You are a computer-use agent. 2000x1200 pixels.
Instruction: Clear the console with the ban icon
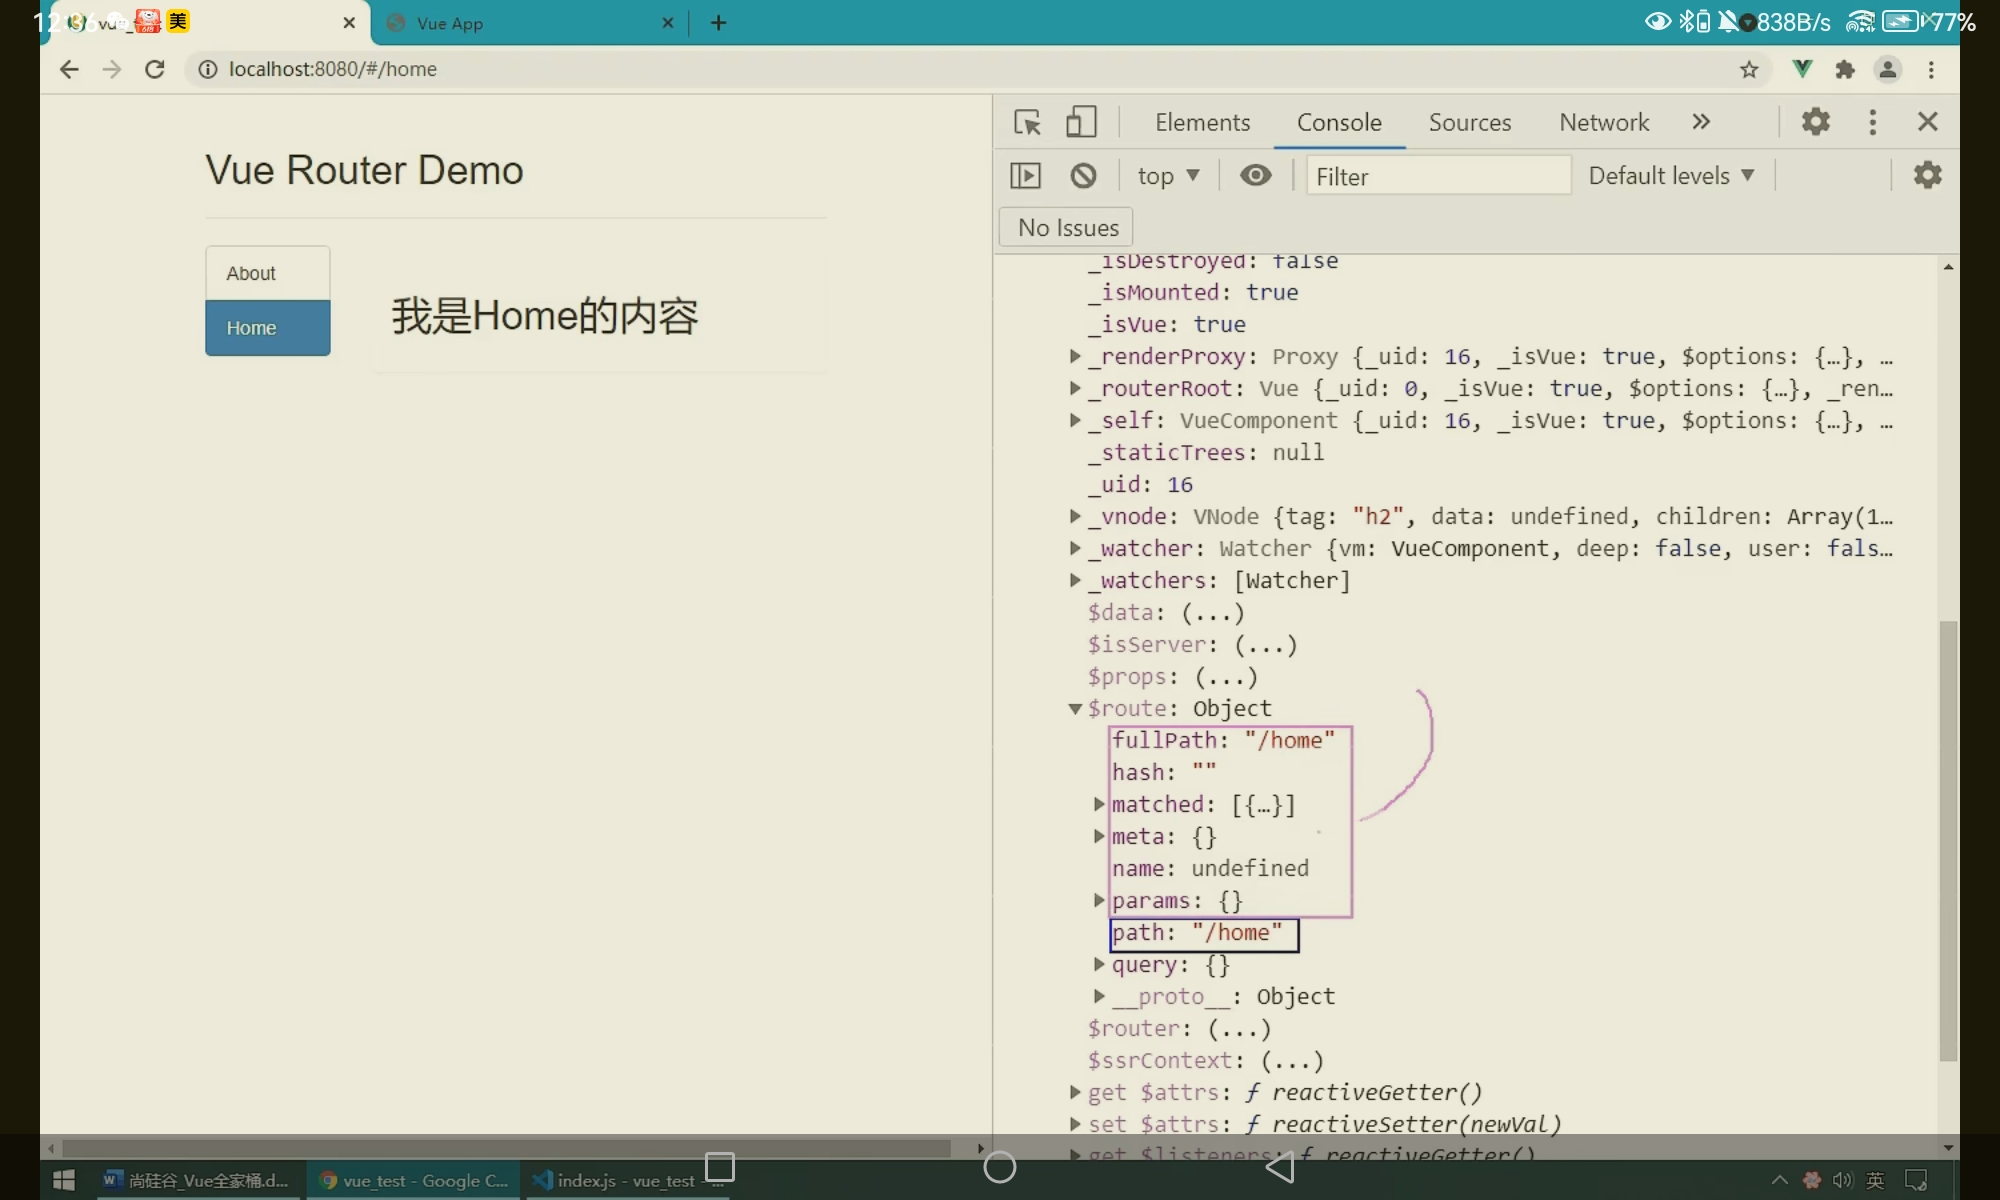tap(1083, 176)
